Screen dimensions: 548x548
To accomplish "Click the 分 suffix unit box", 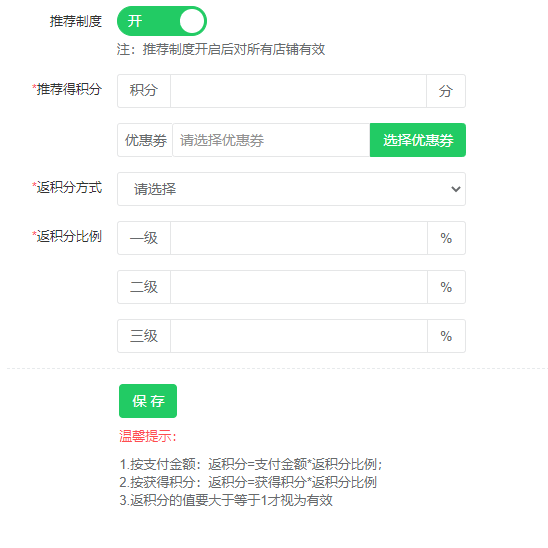I will pos(446,91).
